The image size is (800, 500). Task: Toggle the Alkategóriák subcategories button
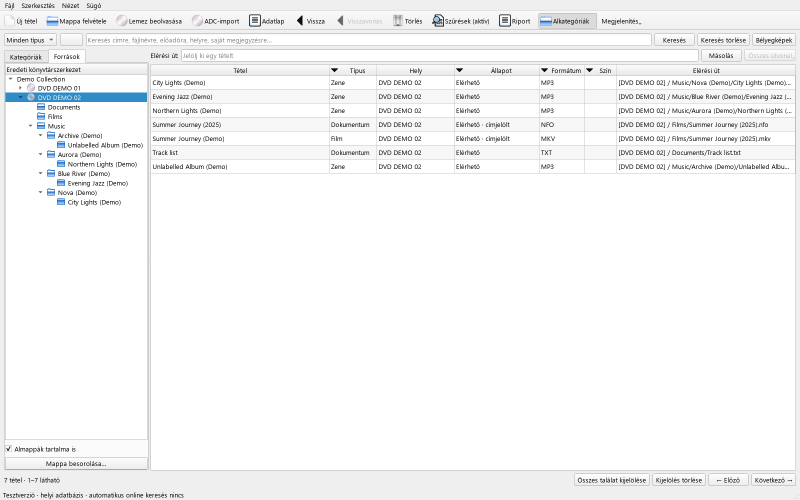[x=566, y=21]
